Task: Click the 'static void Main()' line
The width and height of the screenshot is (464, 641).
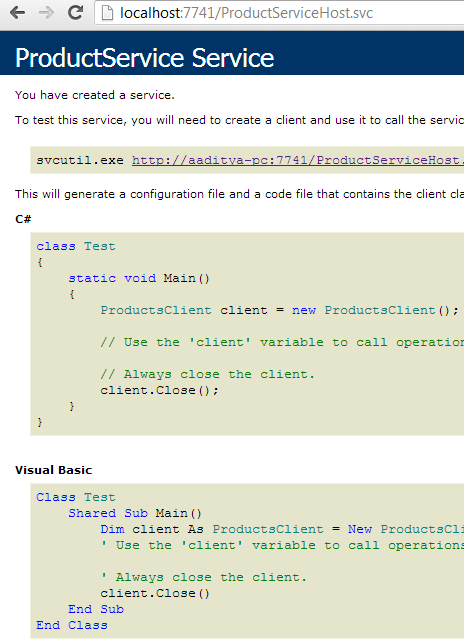Action: pyautogui.click(x=139, y=278)
